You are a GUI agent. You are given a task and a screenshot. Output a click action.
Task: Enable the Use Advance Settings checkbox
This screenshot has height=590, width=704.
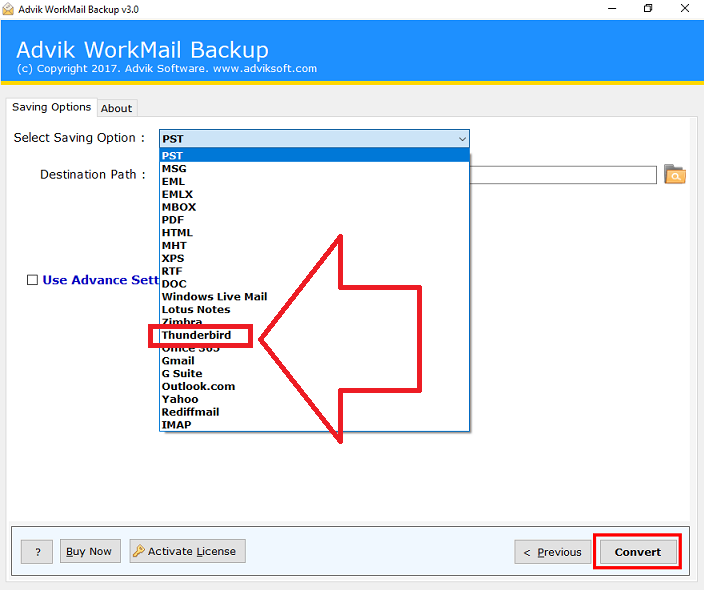point(32,280)
